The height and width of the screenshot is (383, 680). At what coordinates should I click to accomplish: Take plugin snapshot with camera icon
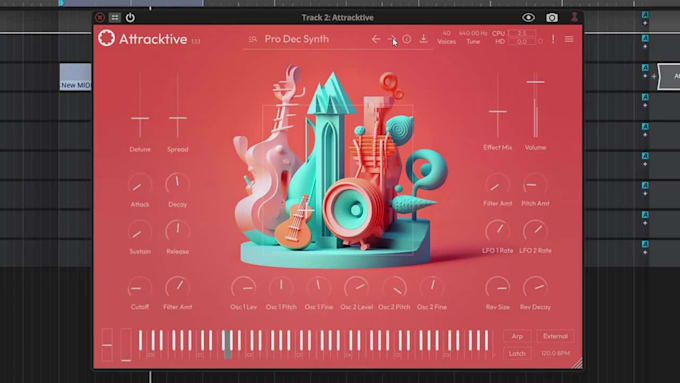point(552,17)
